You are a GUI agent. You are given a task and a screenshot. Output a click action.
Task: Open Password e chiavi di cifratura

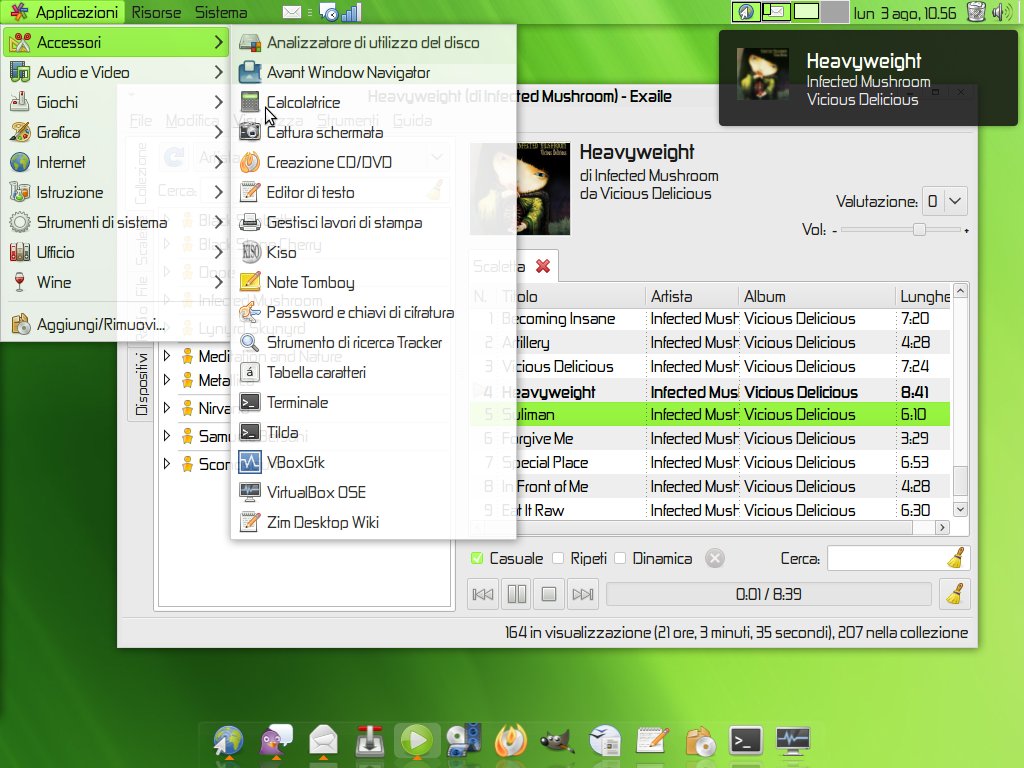(374, 313)
